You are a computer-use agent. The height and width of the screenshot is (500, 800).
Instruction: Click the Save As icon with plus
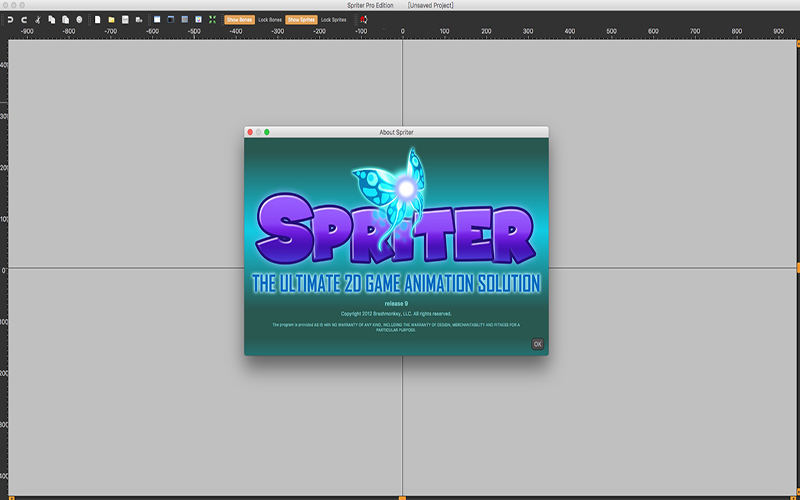139,20
